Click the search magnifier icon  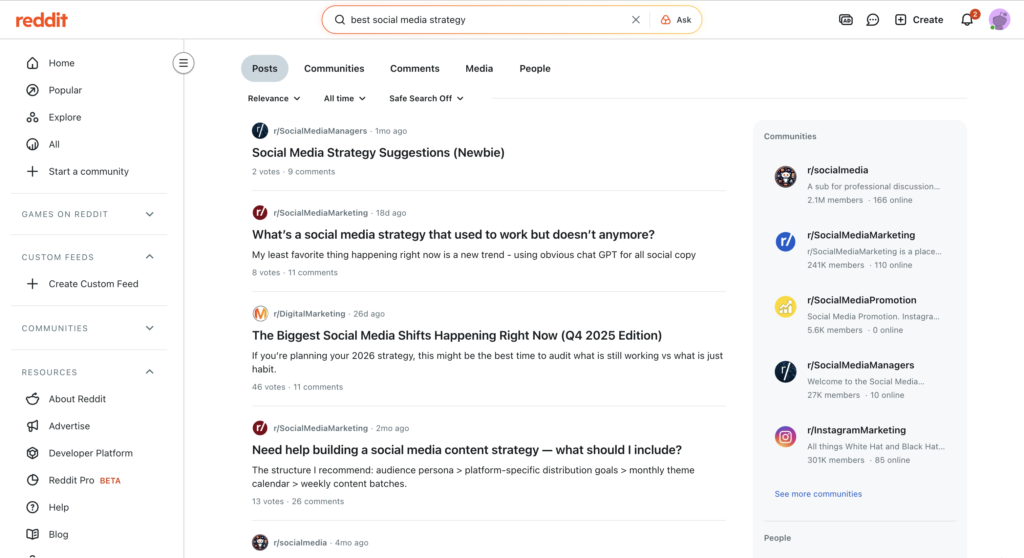tap(340, 20)
